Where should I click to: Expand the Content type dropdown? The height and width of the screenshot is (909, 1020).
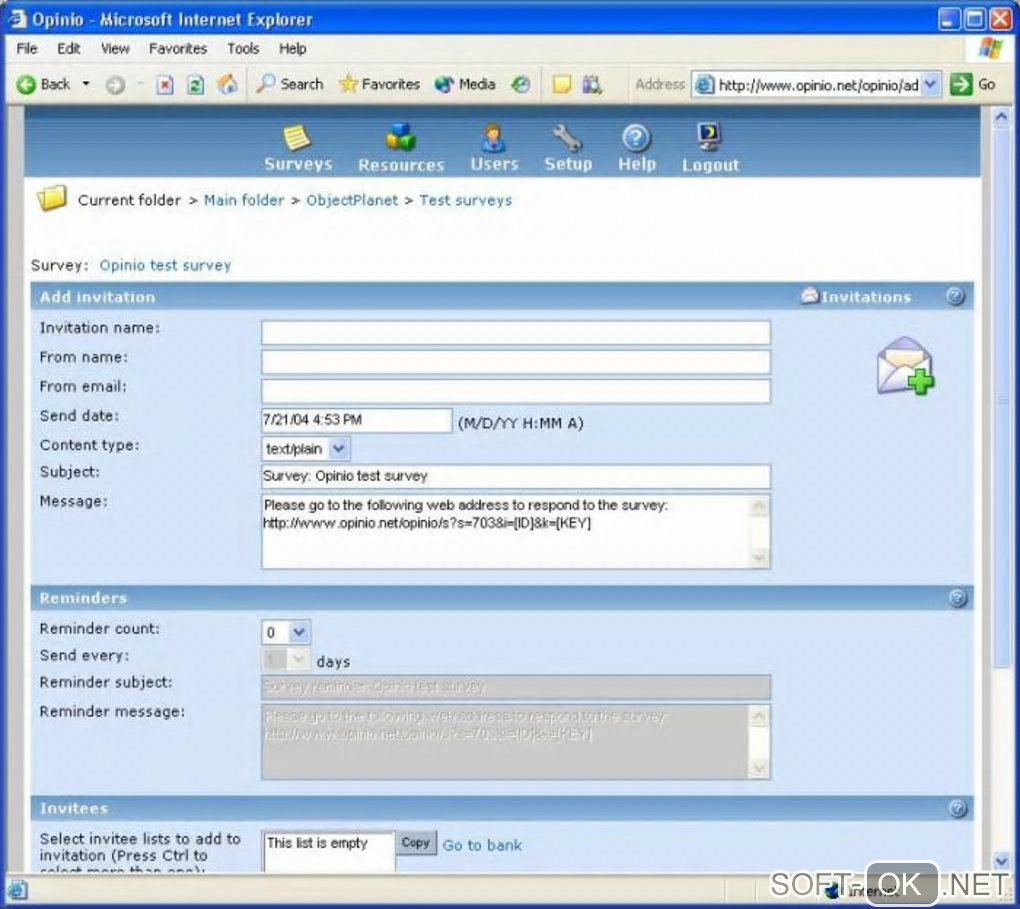click(x=338, y=448)
